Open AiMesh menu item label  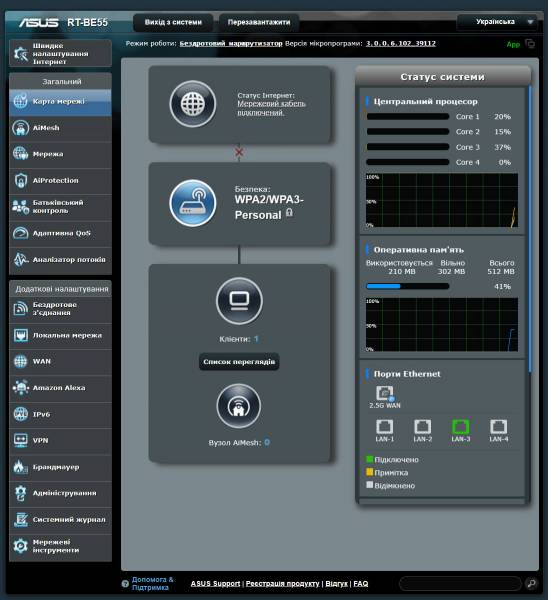(x=46, y=128)
